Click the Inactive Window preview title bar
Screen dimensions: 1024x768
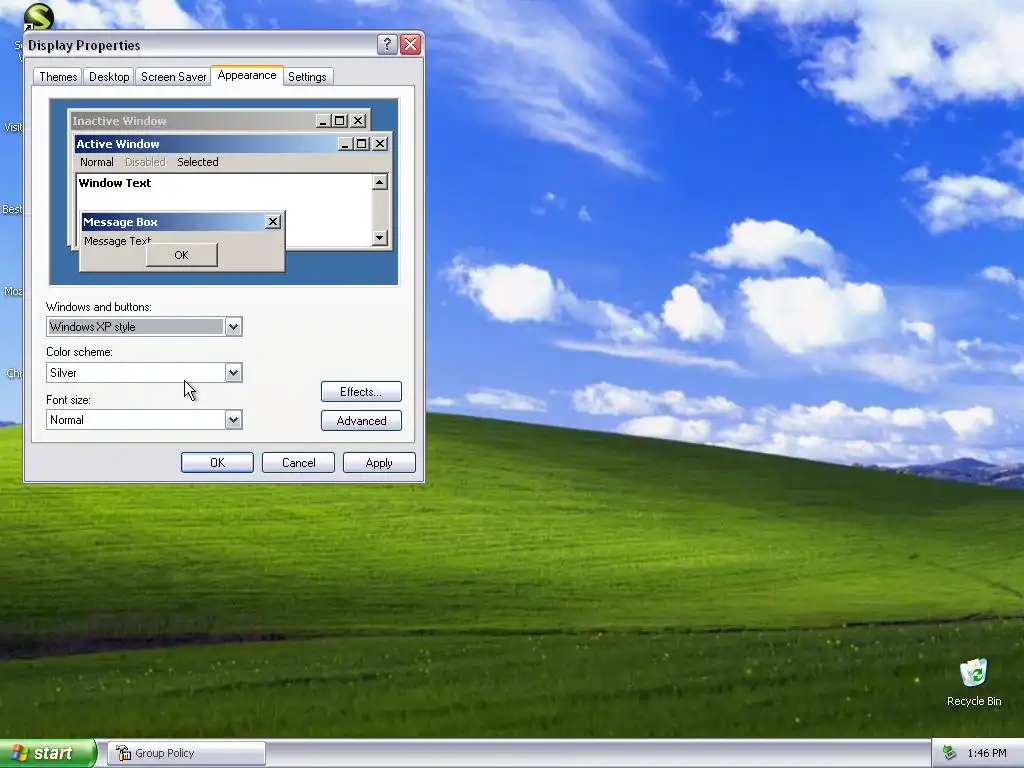pyautogui.click(x=219, y=121)
